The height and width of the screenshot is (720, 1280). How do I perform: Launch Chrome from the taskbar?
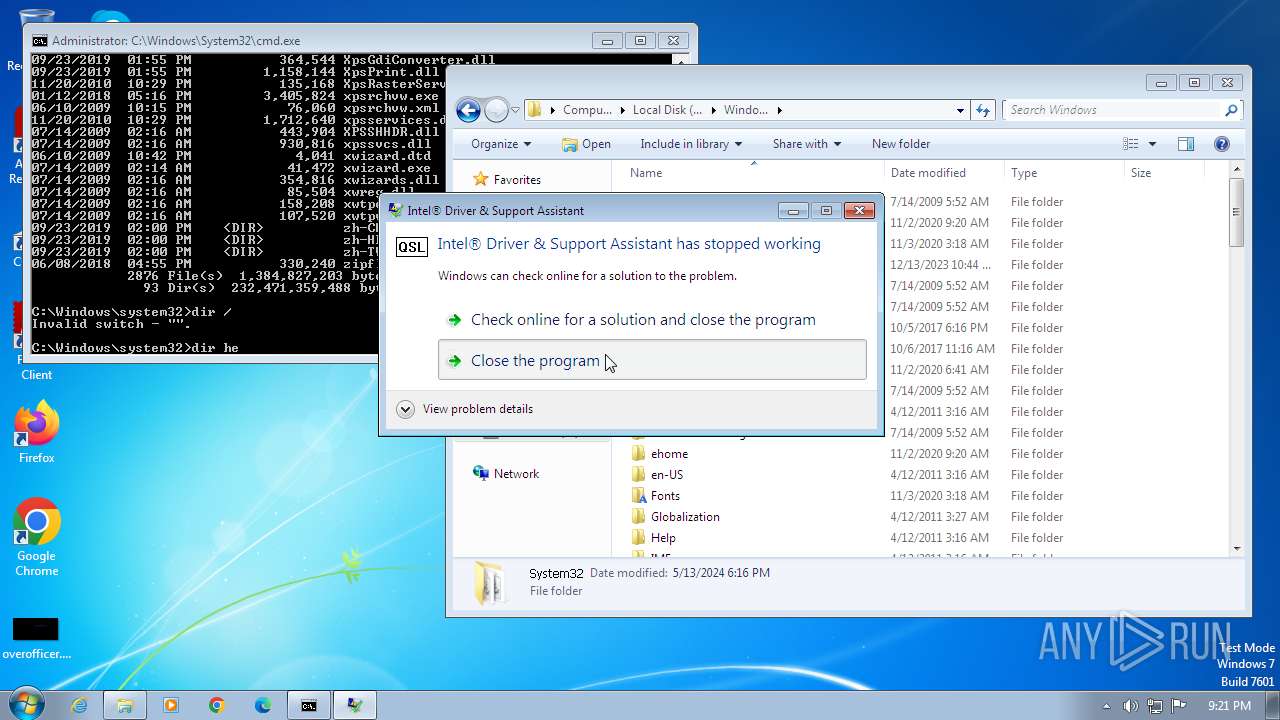coord(217,705)
